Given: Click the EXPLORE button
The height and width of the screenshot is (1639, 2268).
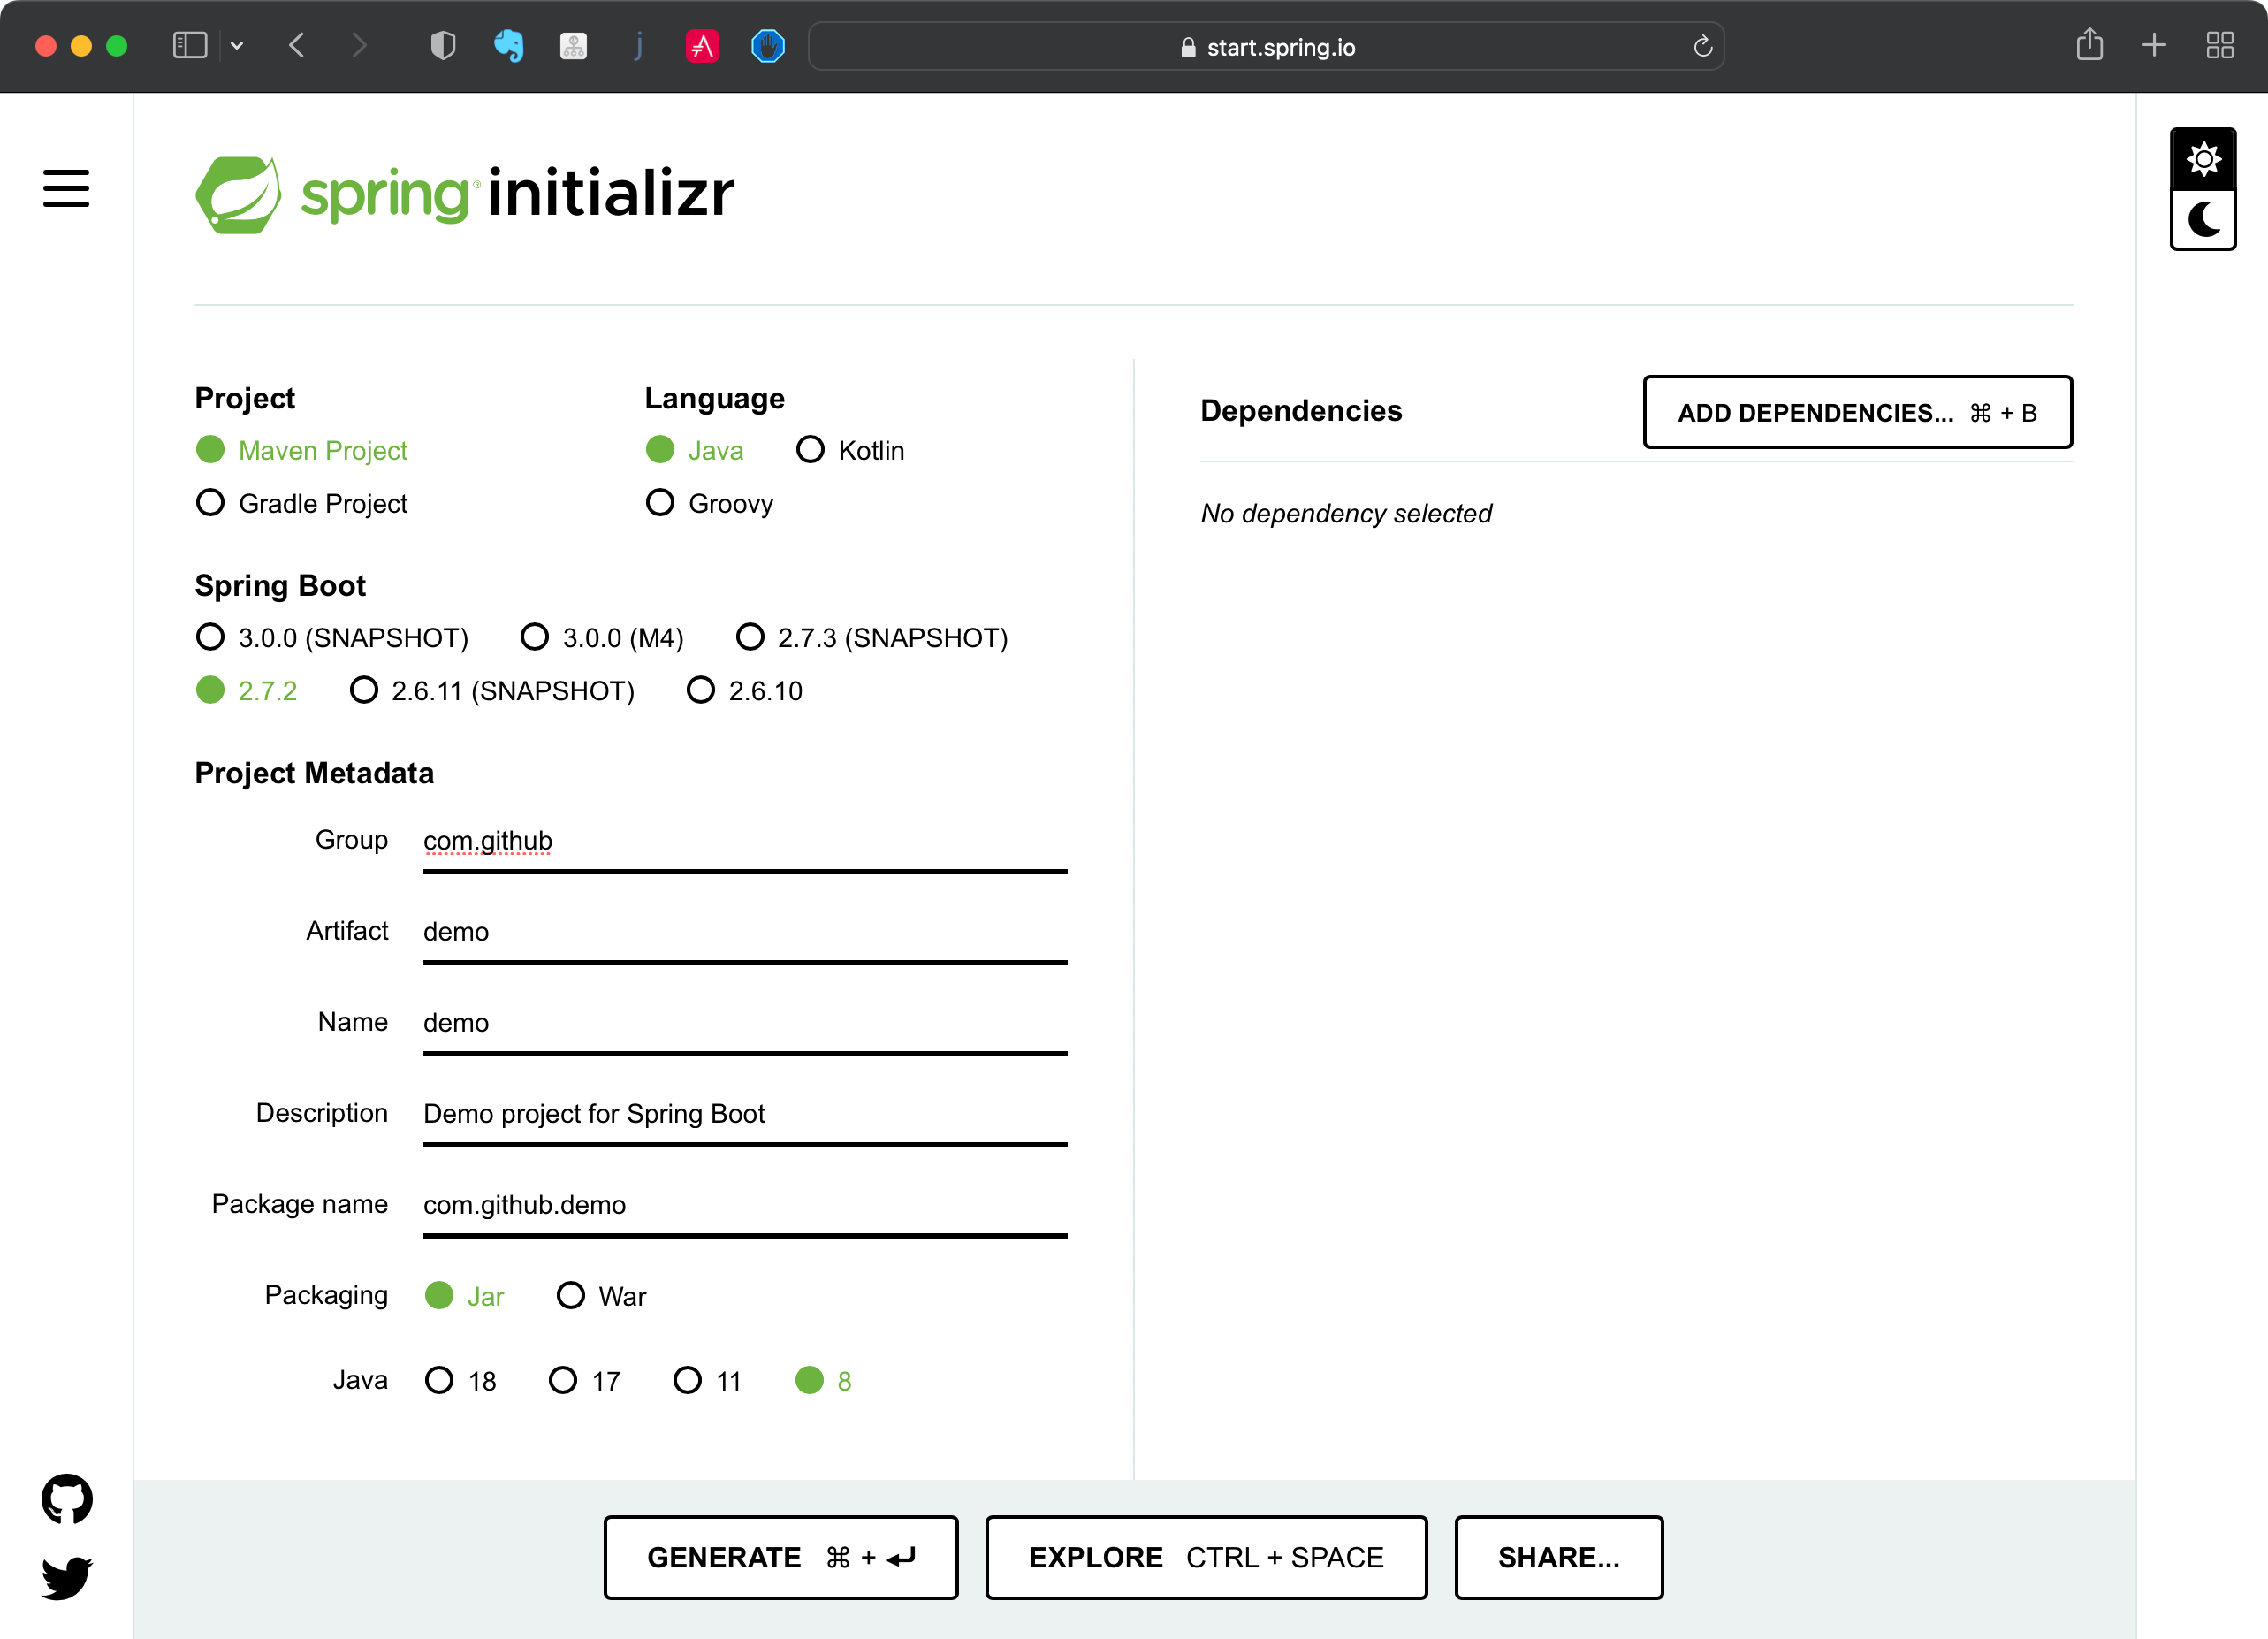Looking at the screenshot, I should [x=1205, y=1557].
